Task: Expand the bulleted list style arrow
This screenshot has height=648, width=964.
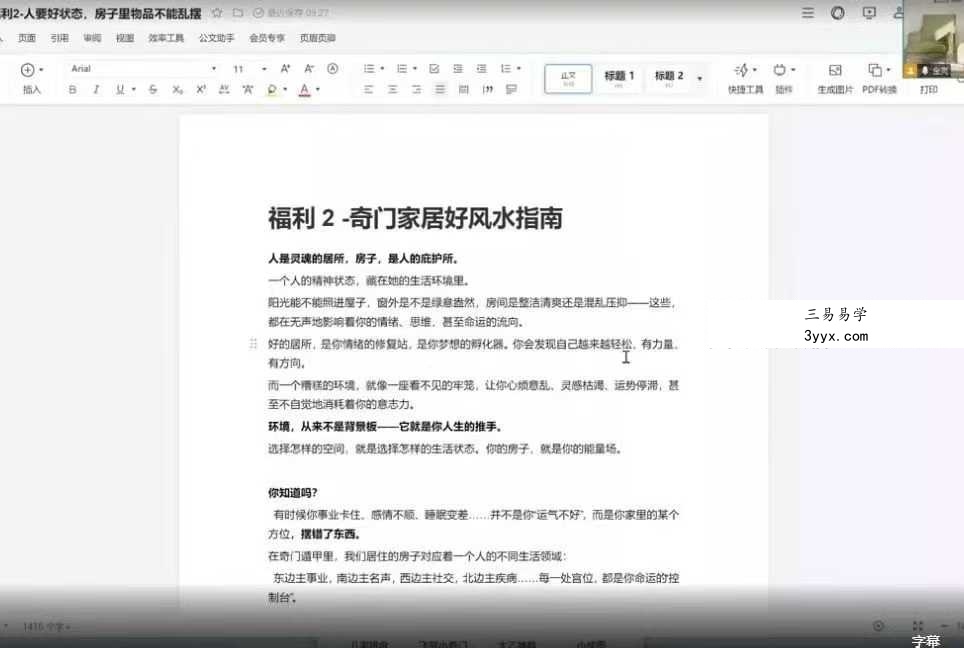Action: click(382, 69)
